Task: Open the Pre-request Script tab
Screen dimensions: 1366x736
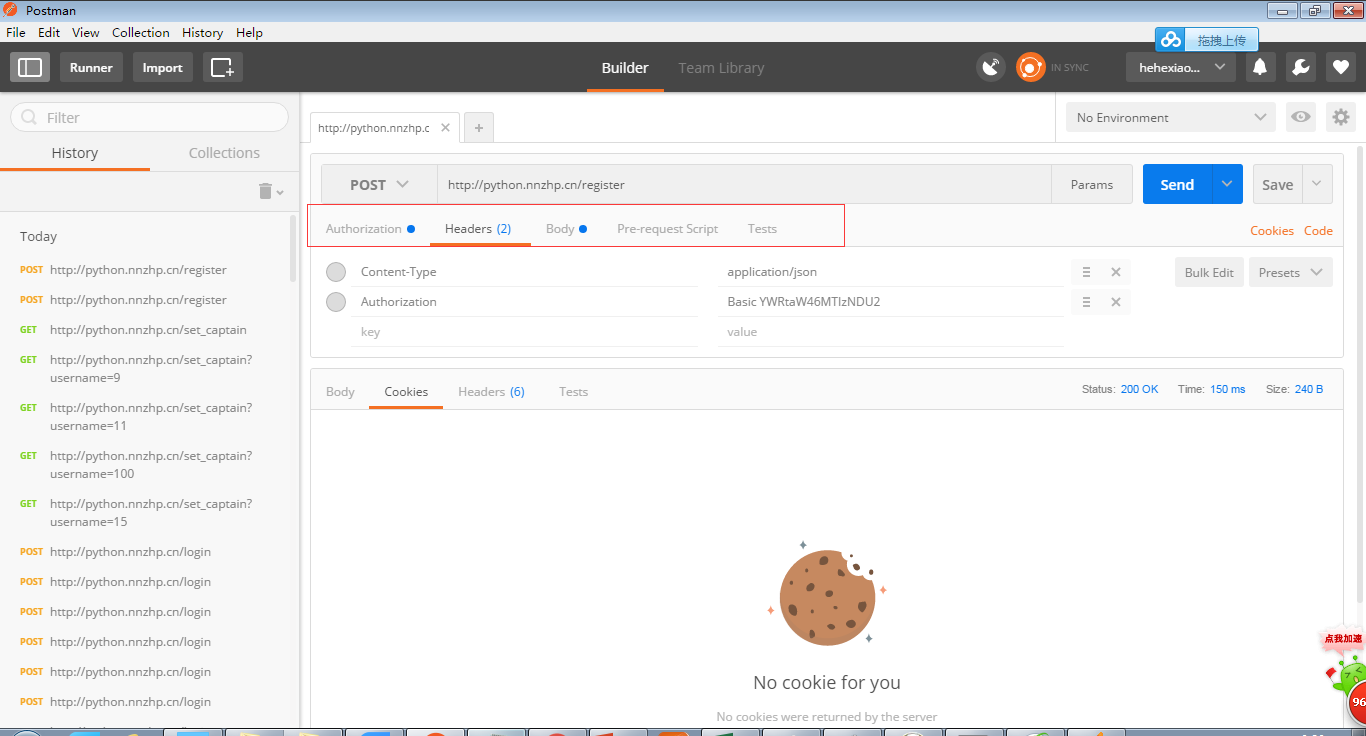Action: click(x=667, y=229)
